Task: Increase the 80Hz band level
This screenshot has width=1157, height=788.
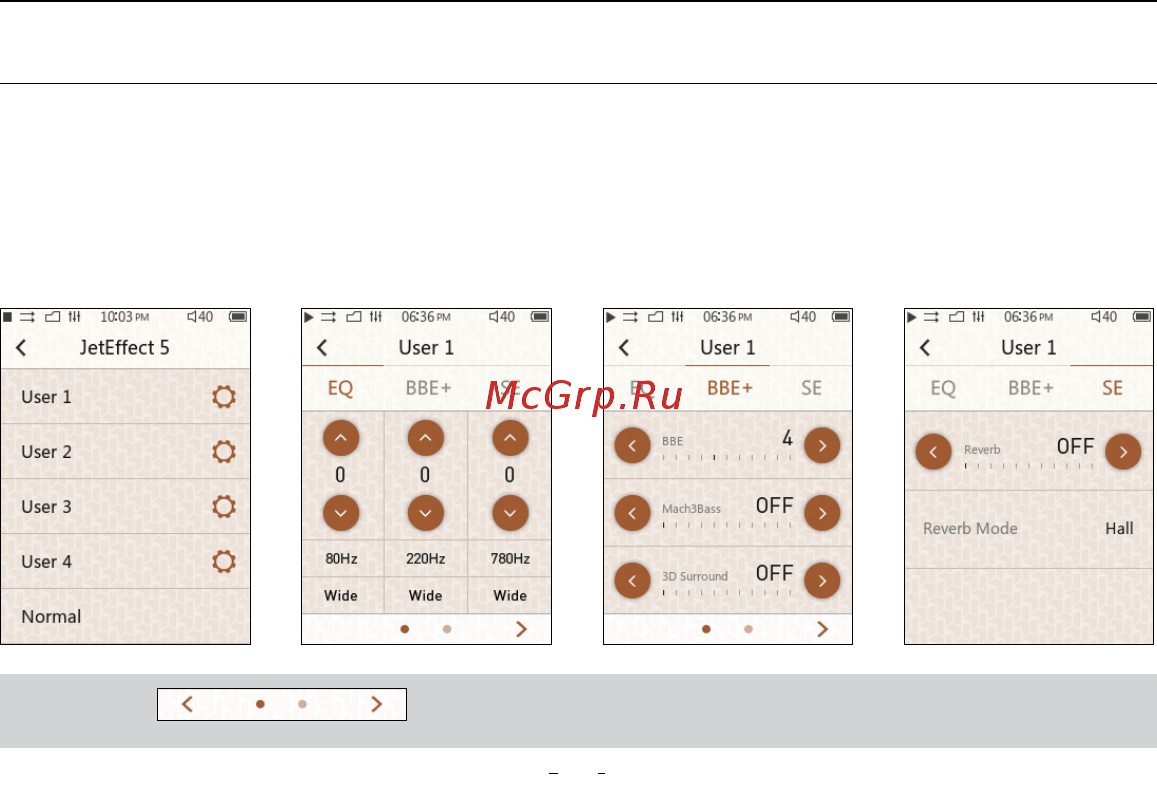Action: (x=341, y=438)
